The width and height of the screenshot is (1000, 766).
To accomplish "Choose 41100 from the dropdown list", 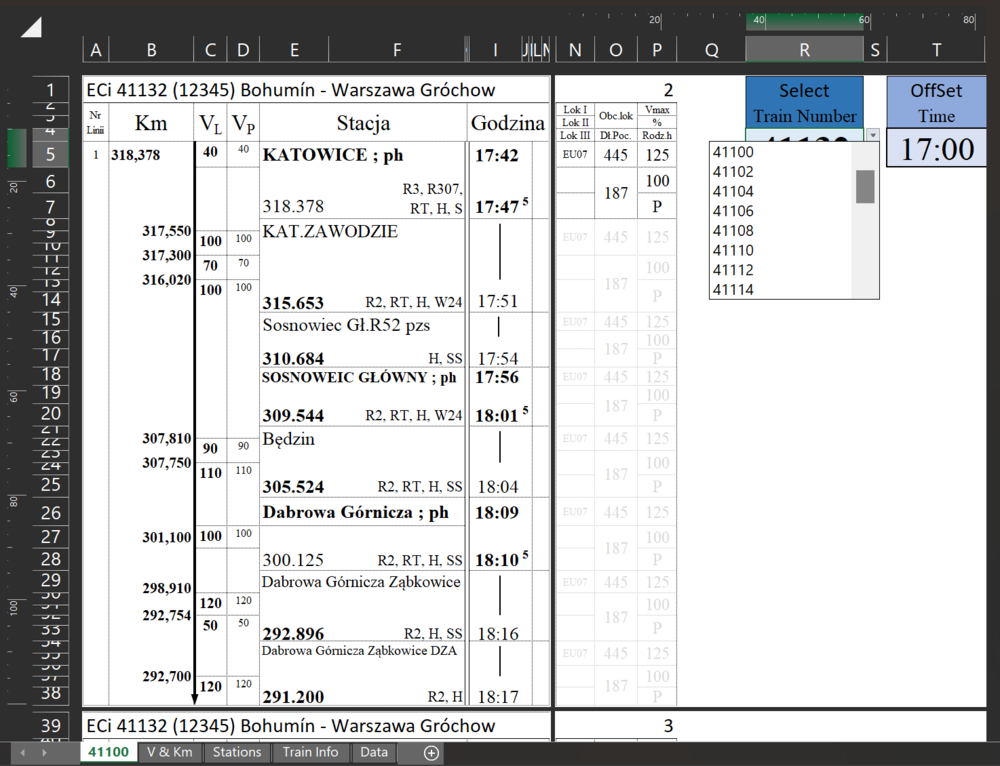I will pos(733,153).
